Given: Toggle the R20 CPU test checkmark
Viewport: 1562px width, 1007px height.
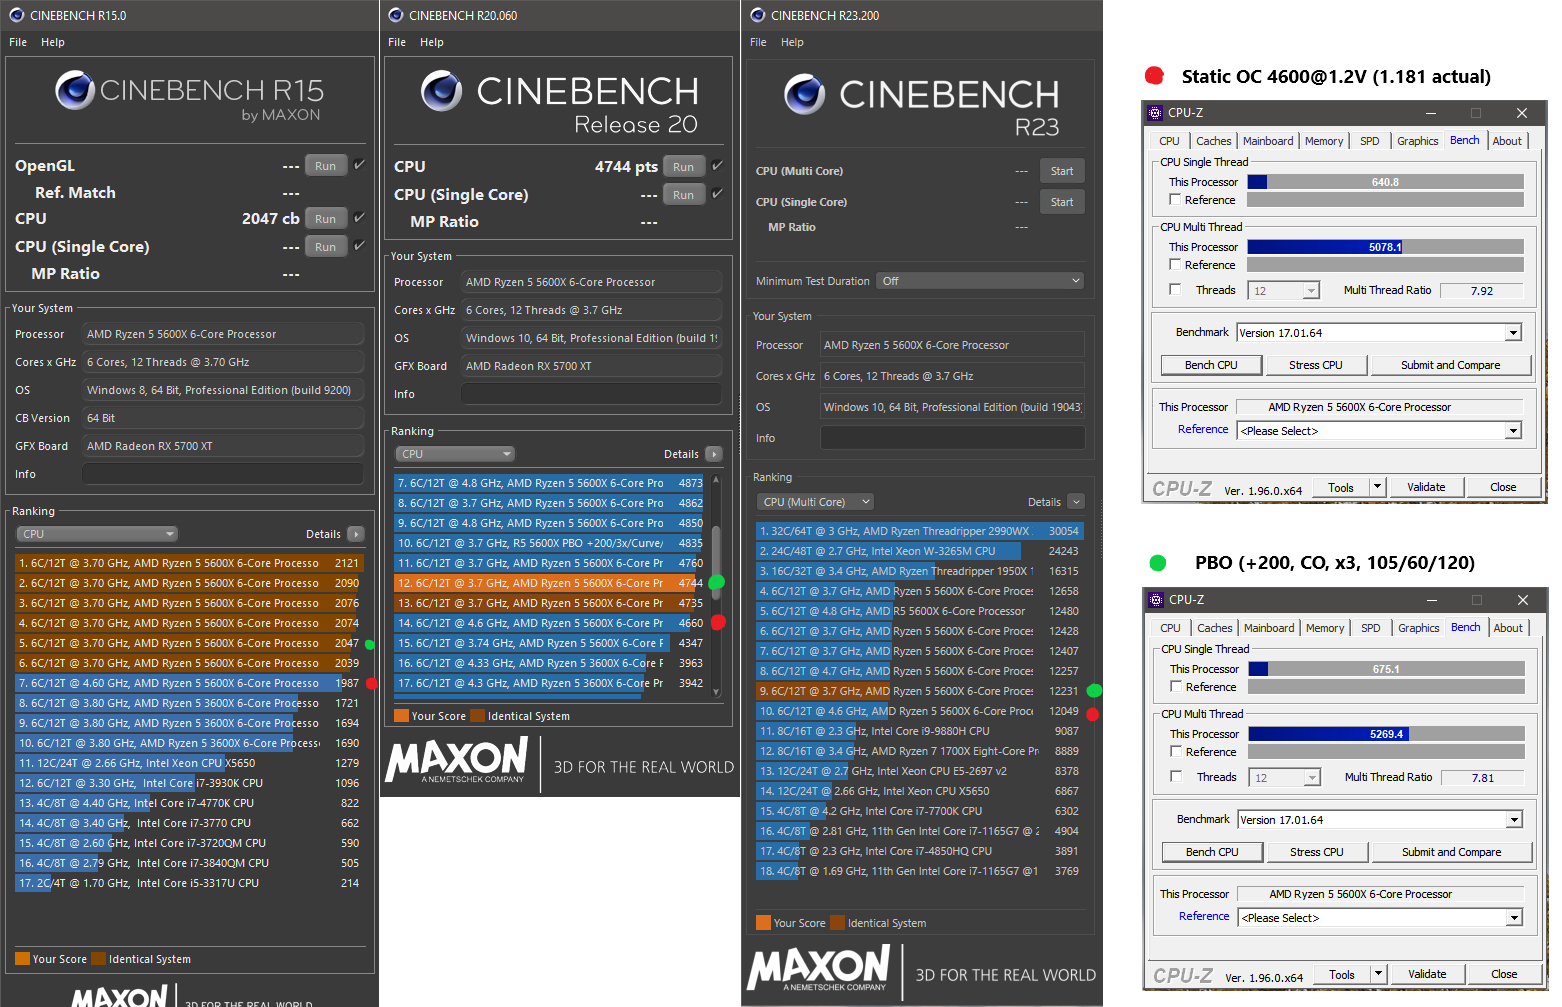Looking at the screenshot, I should coord(717,166).
